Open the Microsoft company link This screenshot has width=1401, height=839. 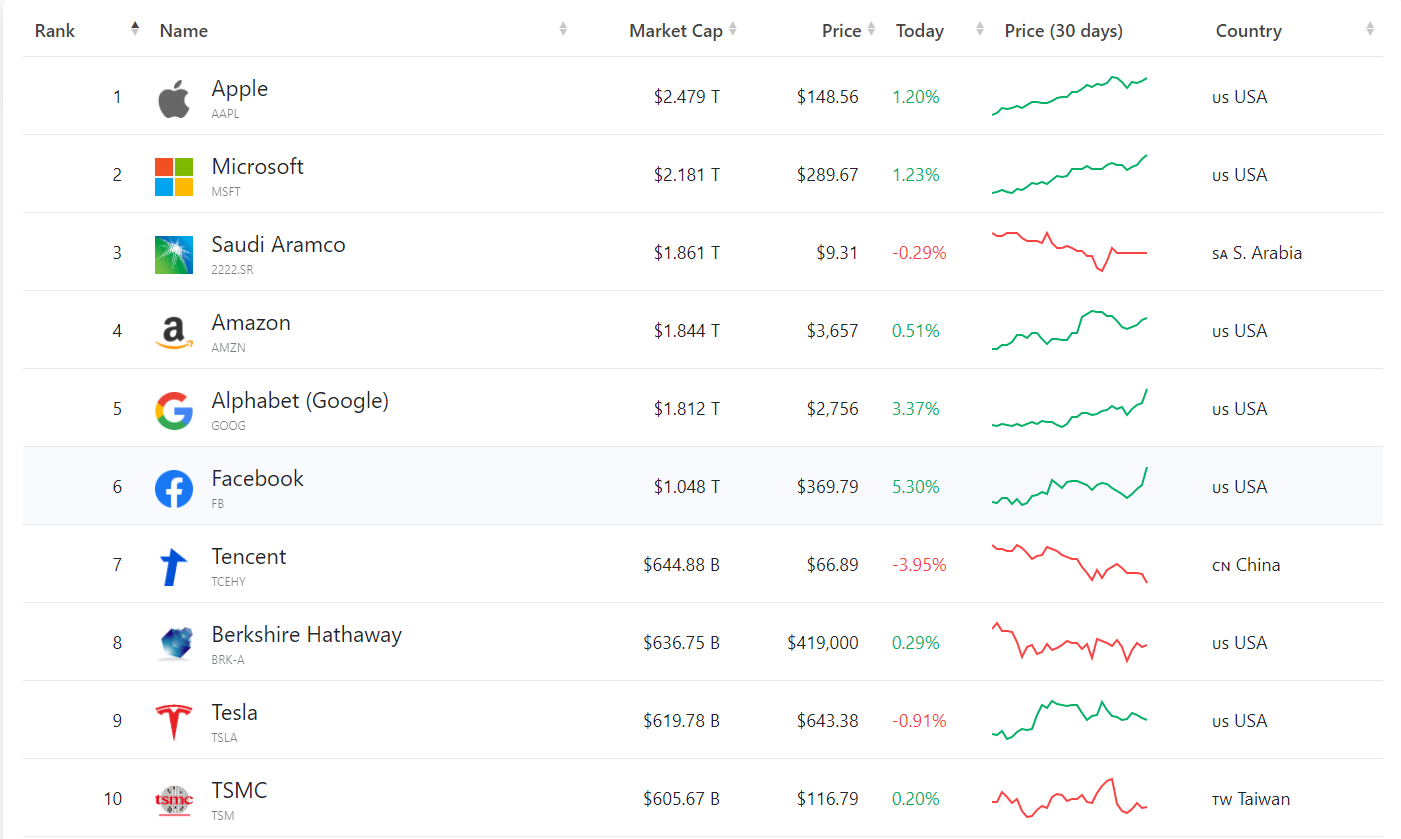pos(258,166)
